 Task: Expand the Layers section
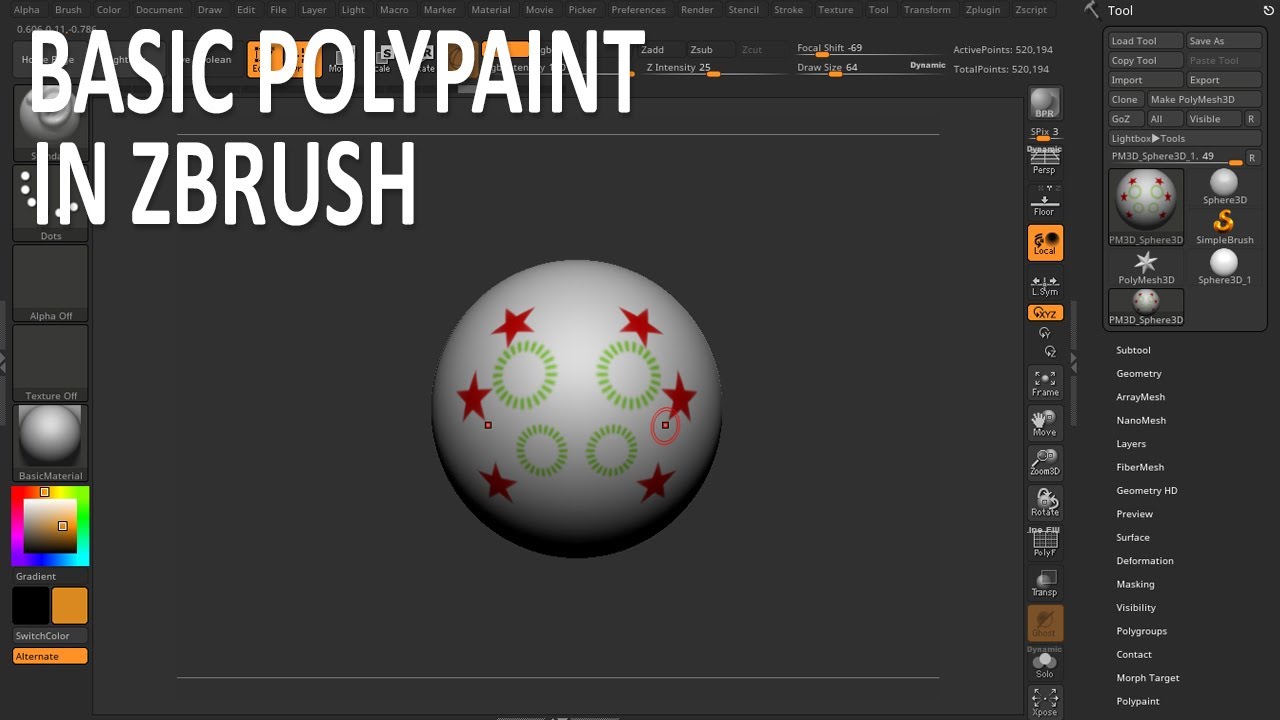[1131, 444]
